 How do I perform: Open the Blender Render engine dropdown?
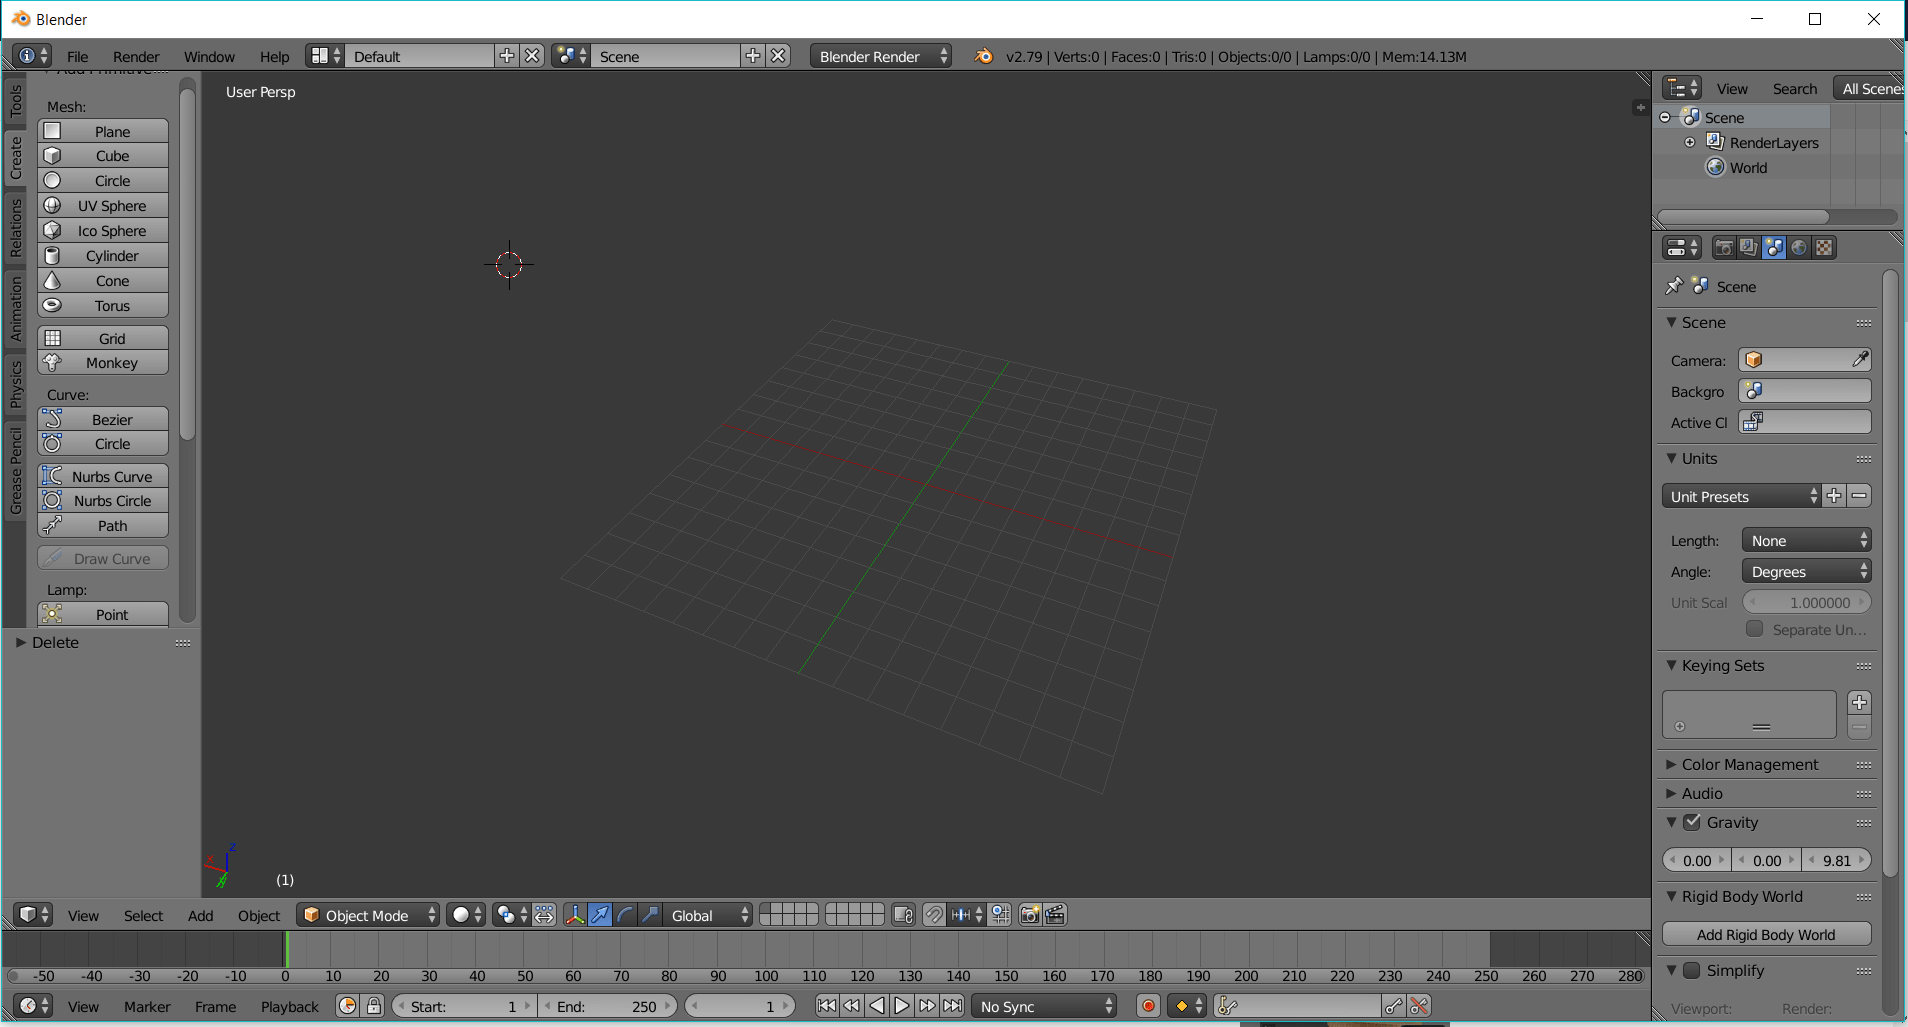tap(881, 56)
